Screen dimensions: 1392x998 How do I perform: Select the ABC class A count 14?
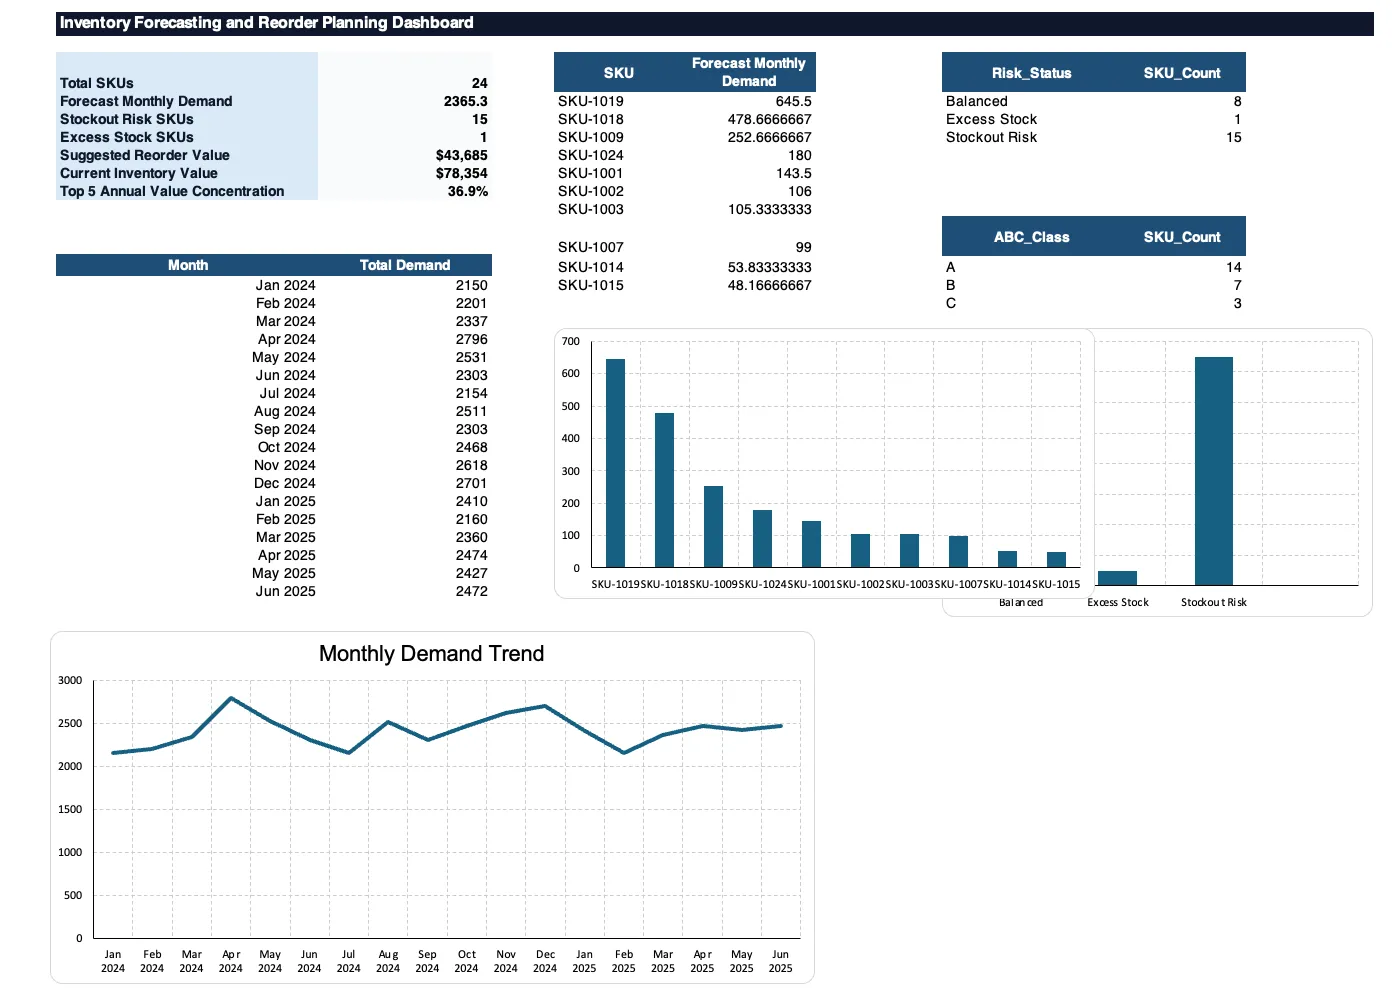(1234, 267)
